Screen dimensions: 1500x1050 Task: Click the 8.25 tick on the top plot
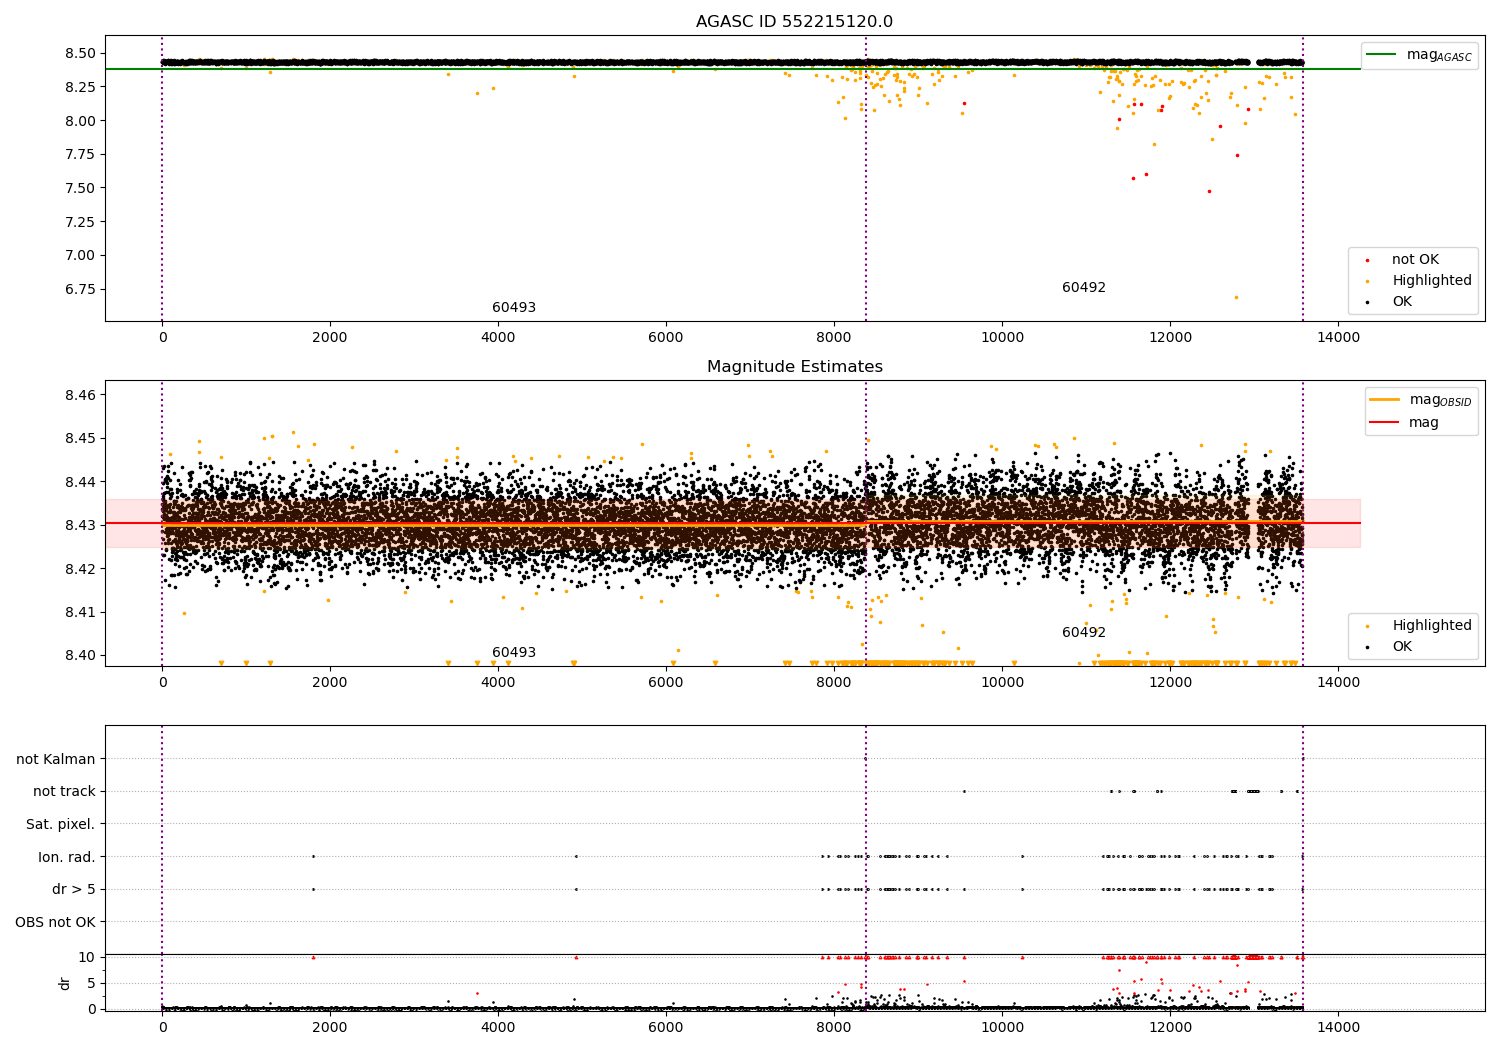pyautogui.click(x=80, y=87)
